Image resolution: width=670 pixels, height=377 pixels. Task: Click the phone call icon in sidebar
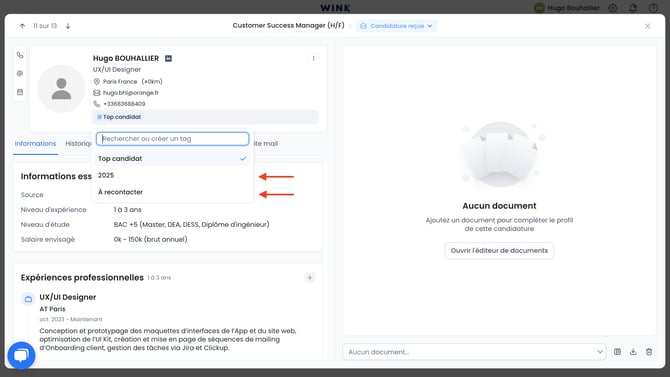point(20,55)
